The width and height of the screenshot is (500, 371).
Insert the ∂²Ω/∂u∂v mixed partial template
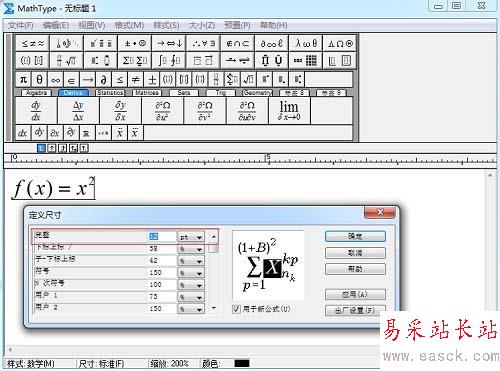coord(247,111)
